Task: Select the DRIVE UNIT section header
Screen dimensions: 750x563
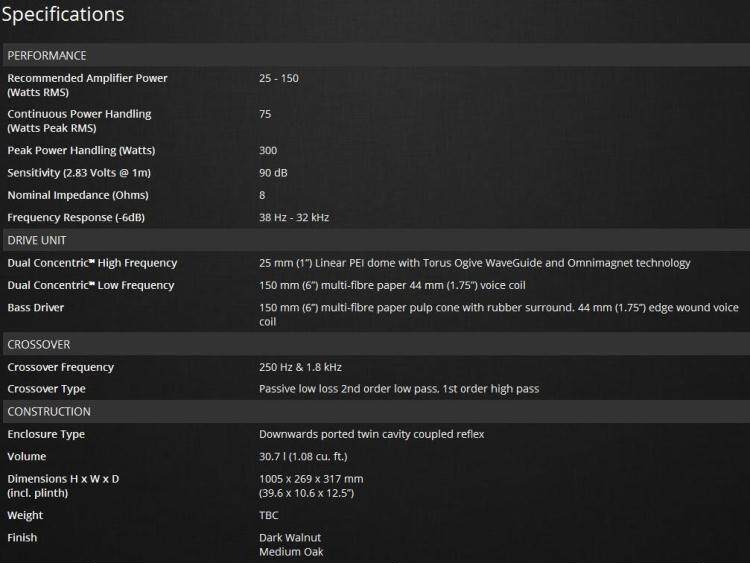Action: pyautogui.click(x=37, y=240)
